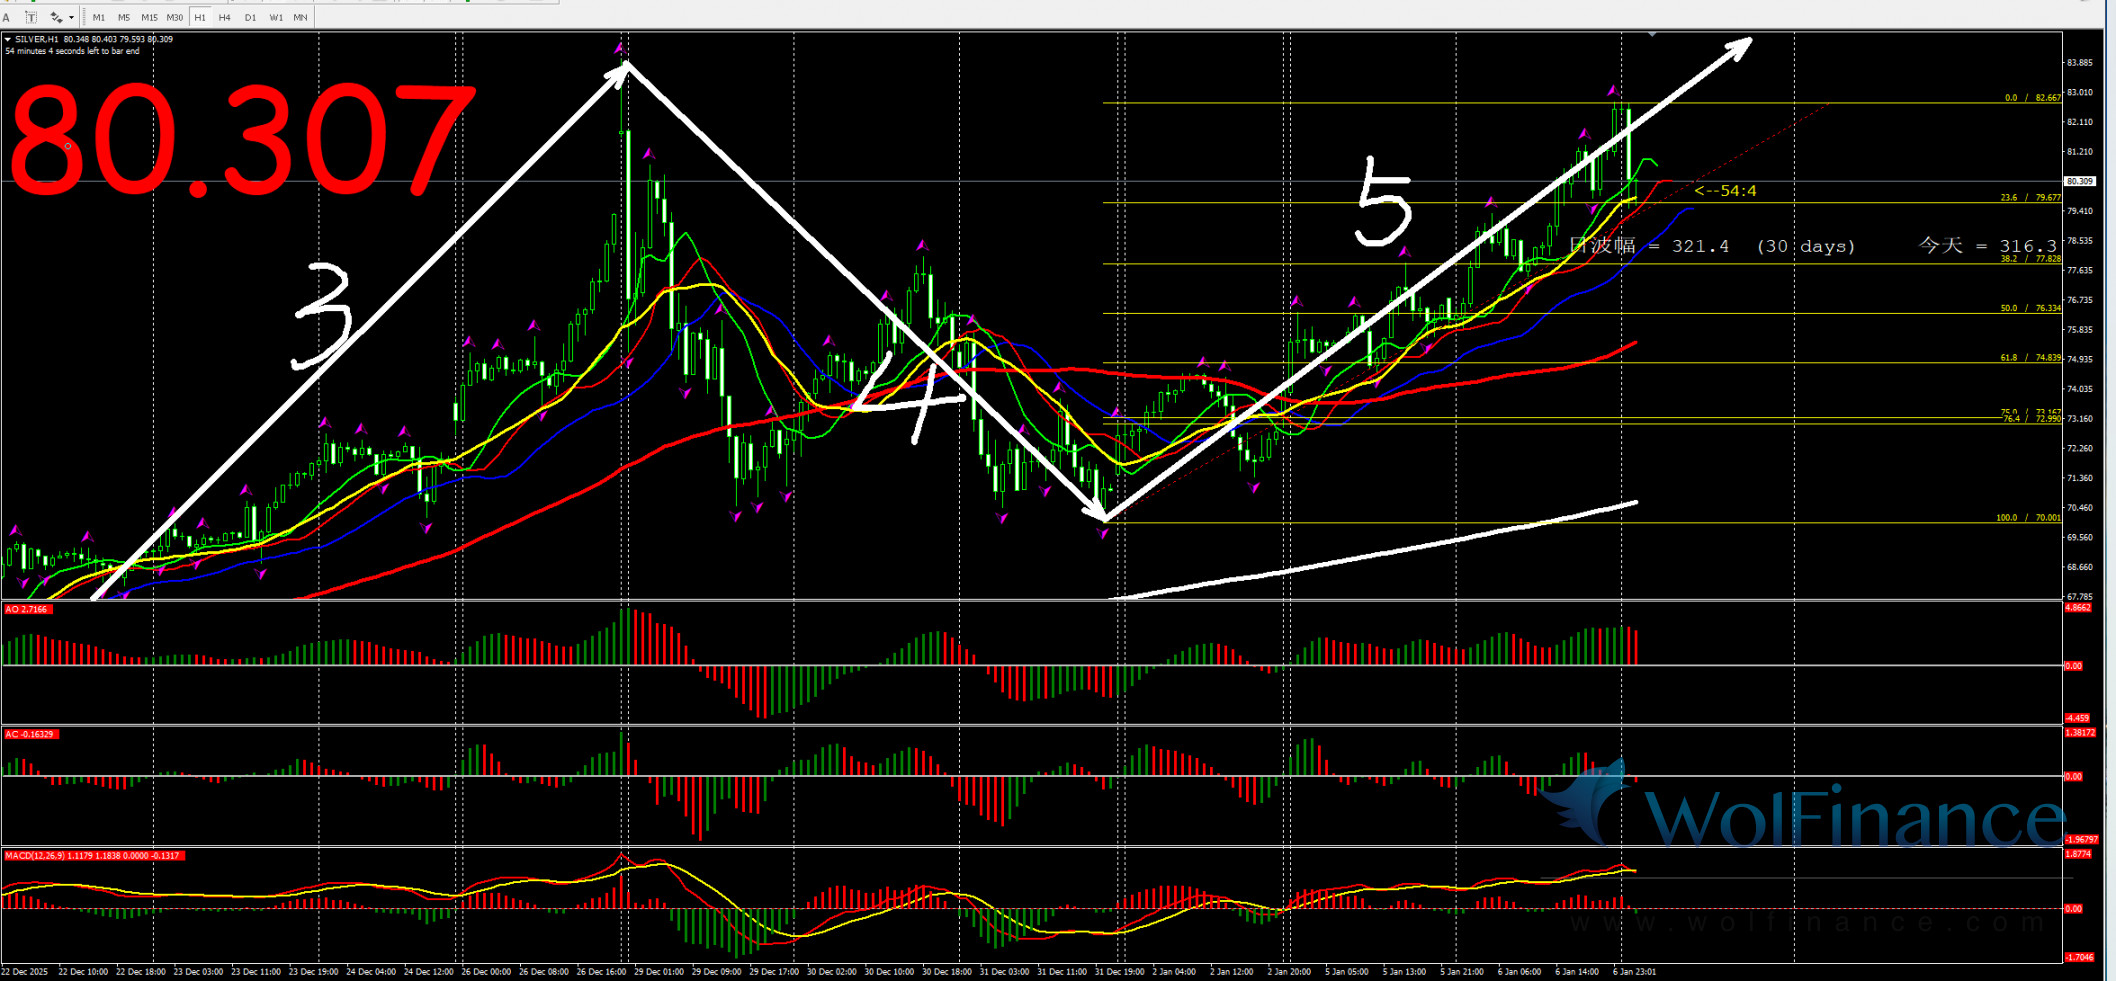2116x981 pixels.
Task: Click the AC indicator label
Action: coord(30,734)
